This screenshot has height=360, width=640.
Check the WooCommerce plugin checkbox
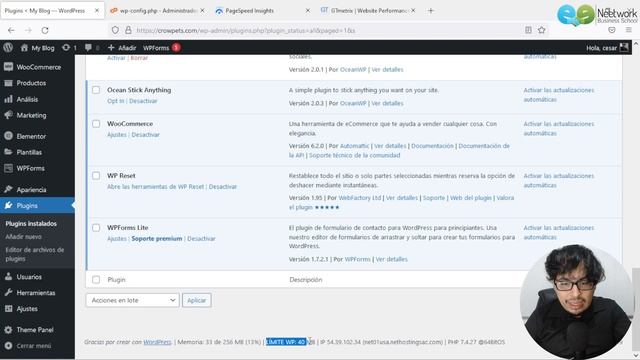(x=96, y=124)
